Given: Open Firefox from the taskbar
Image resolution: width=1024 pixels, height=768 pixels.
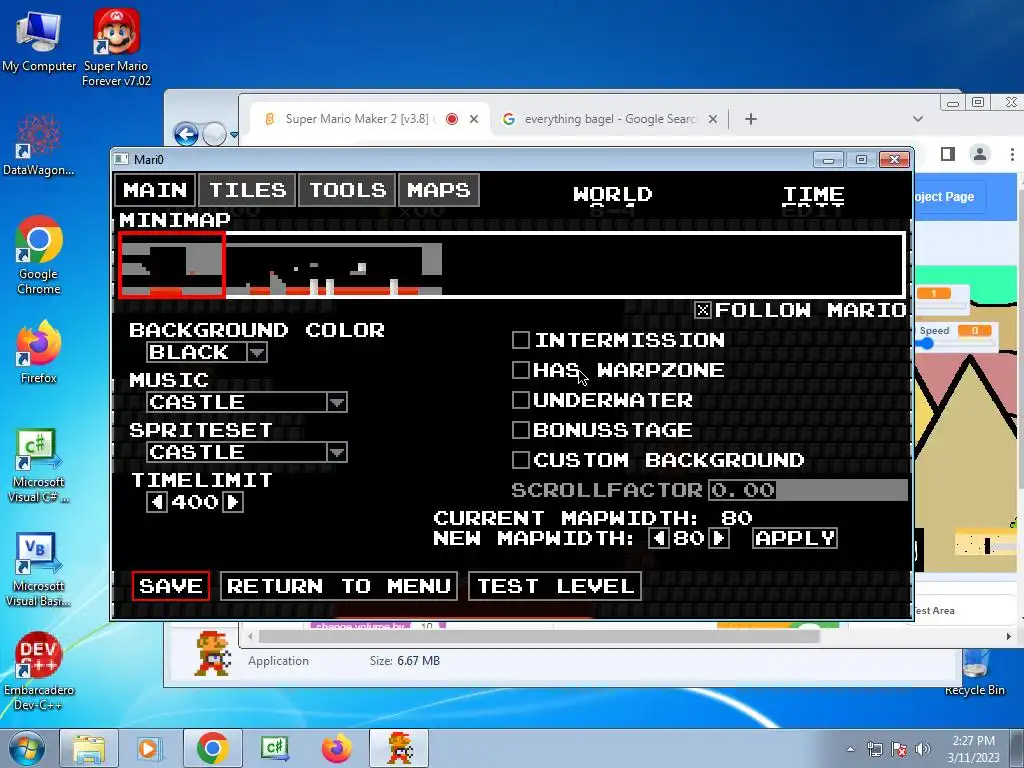Looking at the screenshot, I should 336,748.
